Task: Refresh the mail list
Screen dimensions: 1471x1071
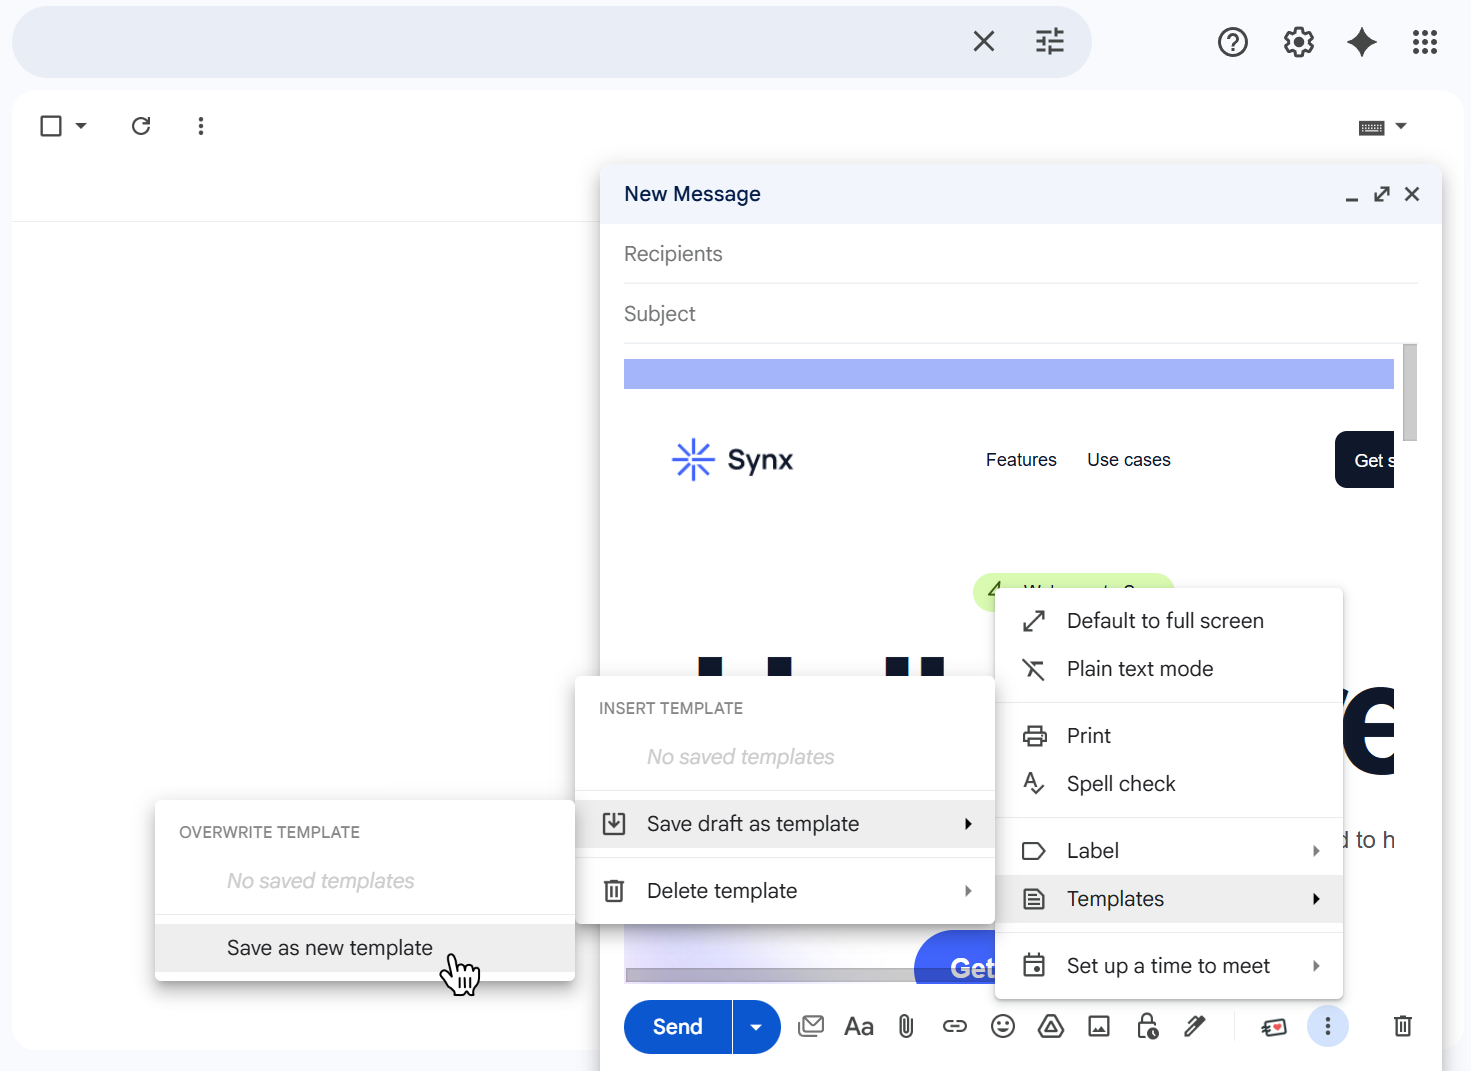Action: click(141, 126)
